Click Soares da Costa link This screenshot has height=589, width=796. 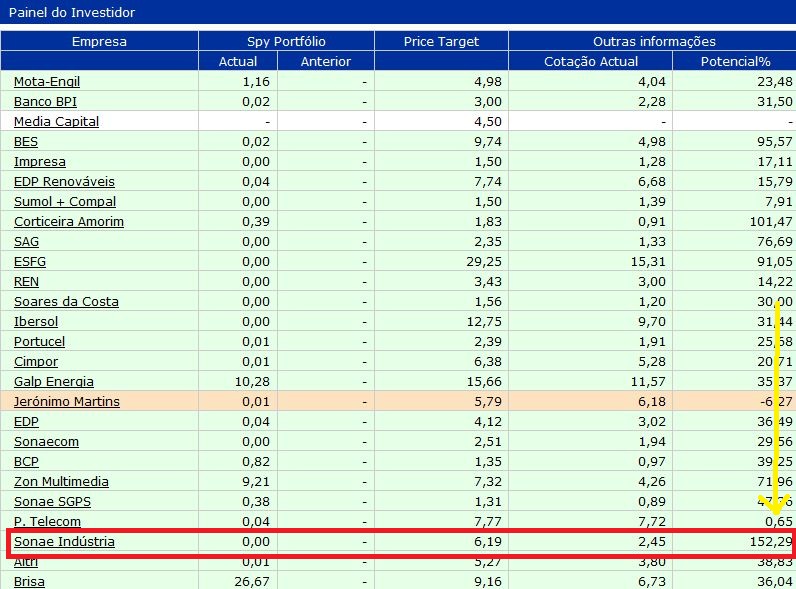pos(67,302)
